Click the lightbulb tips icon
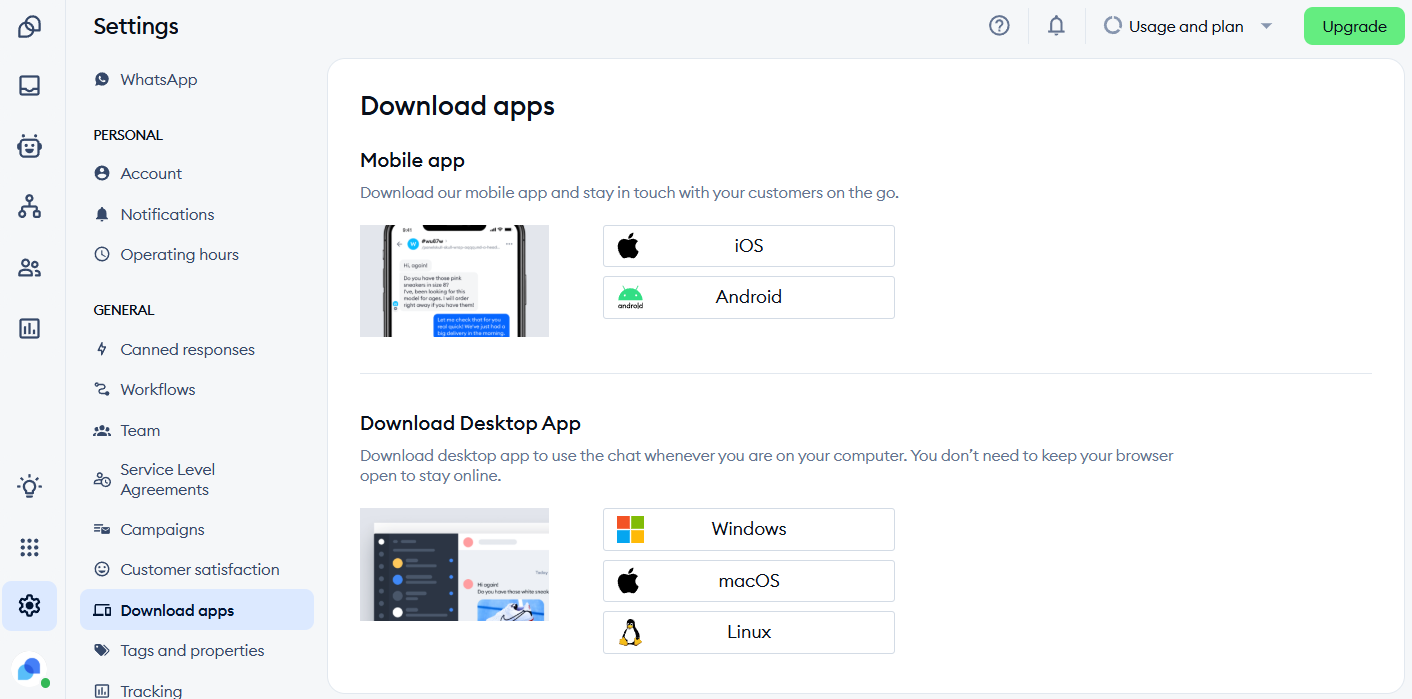1412x699 pixels. [30, 487]
